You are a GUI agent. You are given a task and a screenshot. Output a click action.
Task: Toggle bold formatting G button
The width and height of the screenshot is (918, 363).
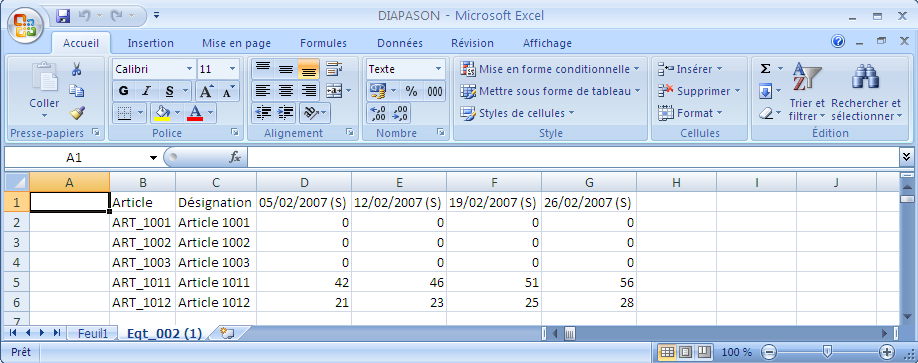pyautogui.click(x=124, y=91)
